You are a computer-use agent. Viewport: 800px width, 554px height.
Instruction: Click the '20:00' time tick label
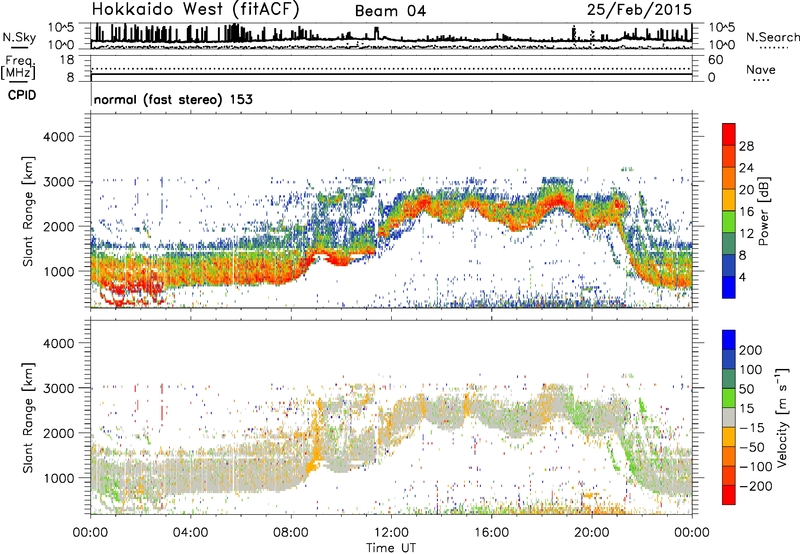[591, 533]
